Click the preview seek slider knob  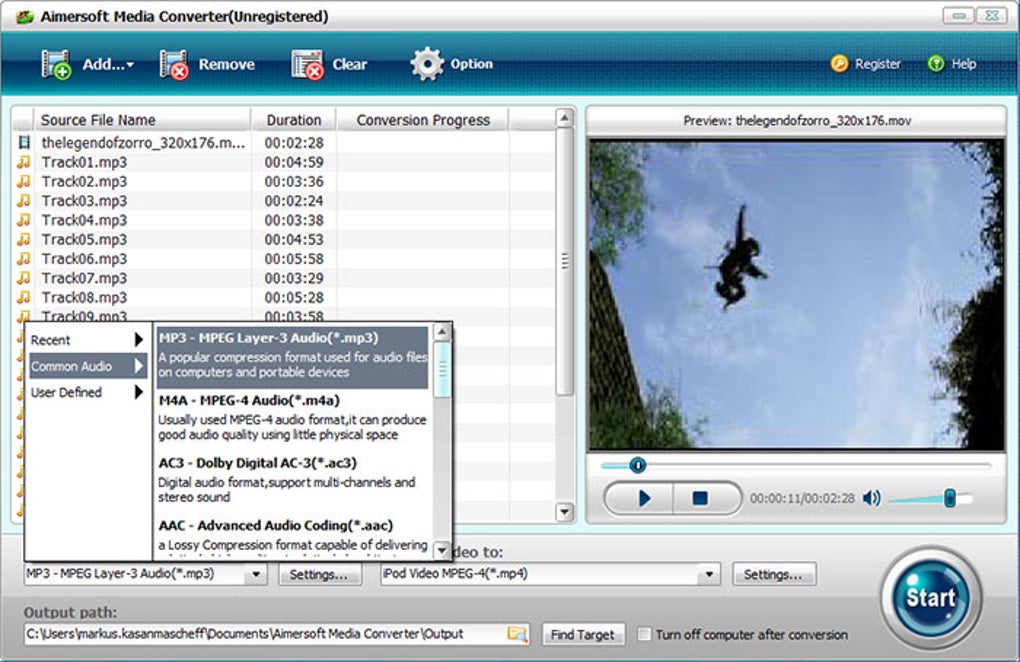638,465
